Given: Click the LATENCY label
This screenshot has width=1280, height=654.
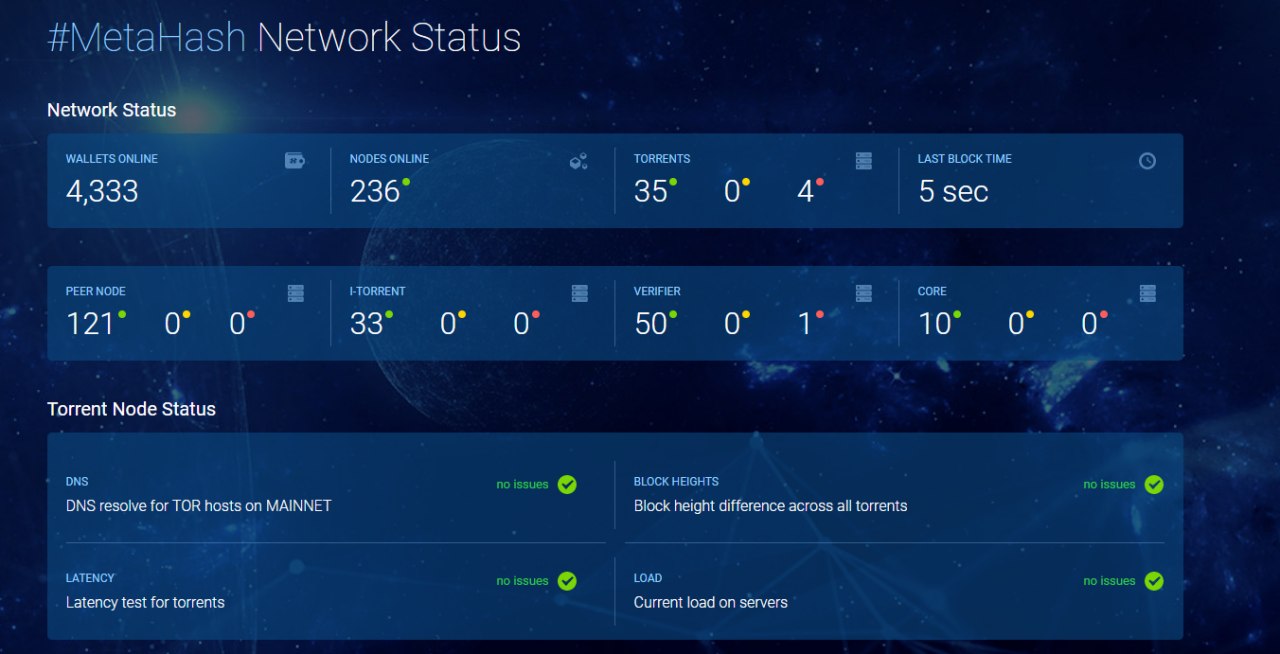Looking at the screenshot, I should [x=90, y=578].
